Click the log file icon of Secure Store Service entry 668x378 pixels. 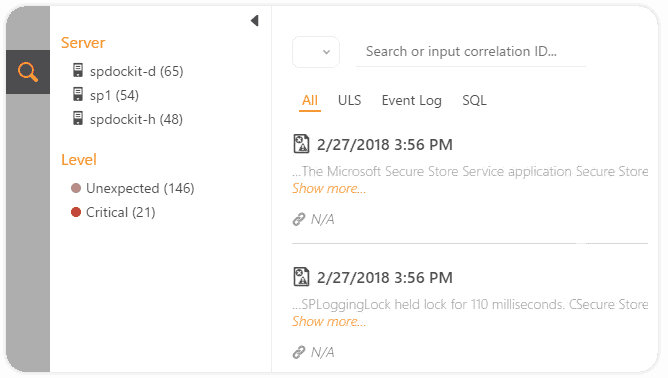301,144
